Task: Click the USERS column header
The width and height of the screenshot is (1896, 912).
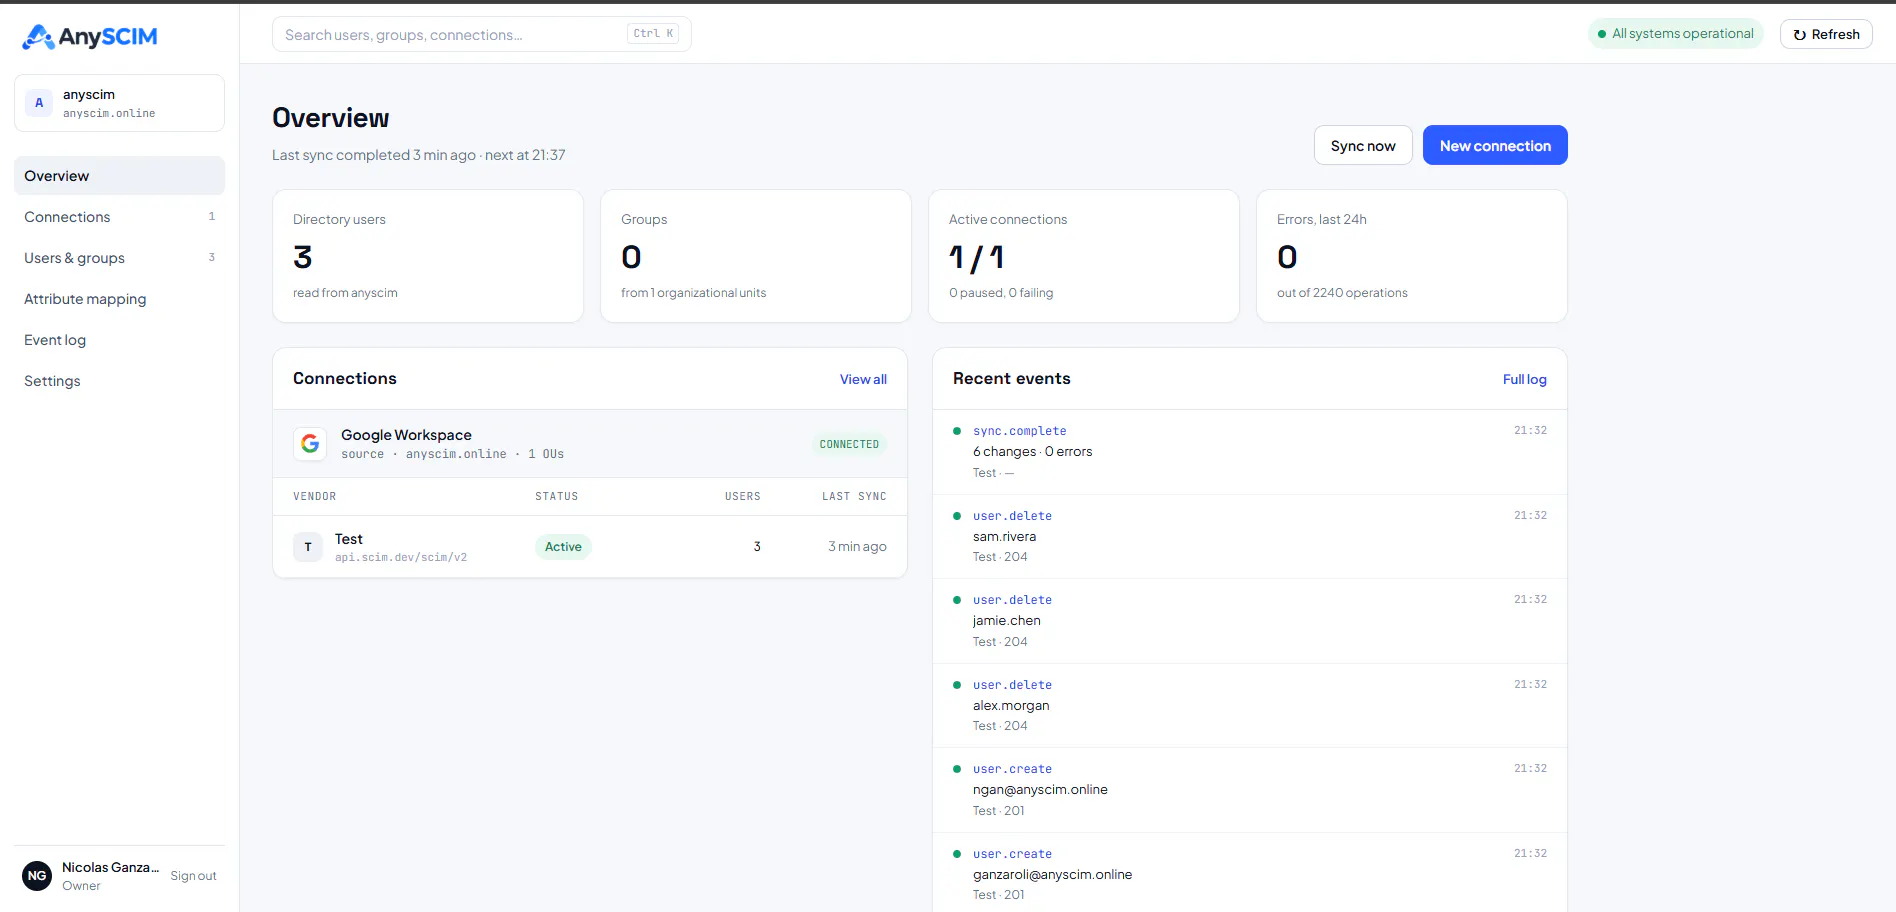Action: tap(743, 497)
